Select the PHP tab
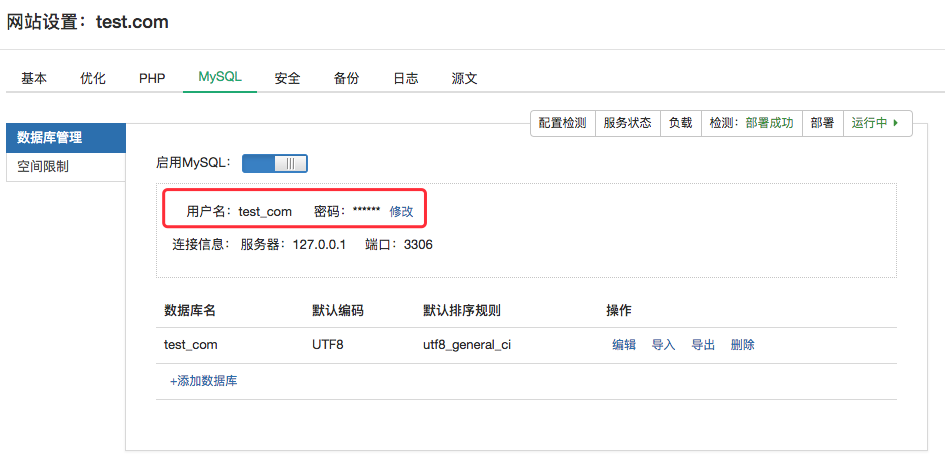This screenshot has width=945, height=466. pos(152,78)
